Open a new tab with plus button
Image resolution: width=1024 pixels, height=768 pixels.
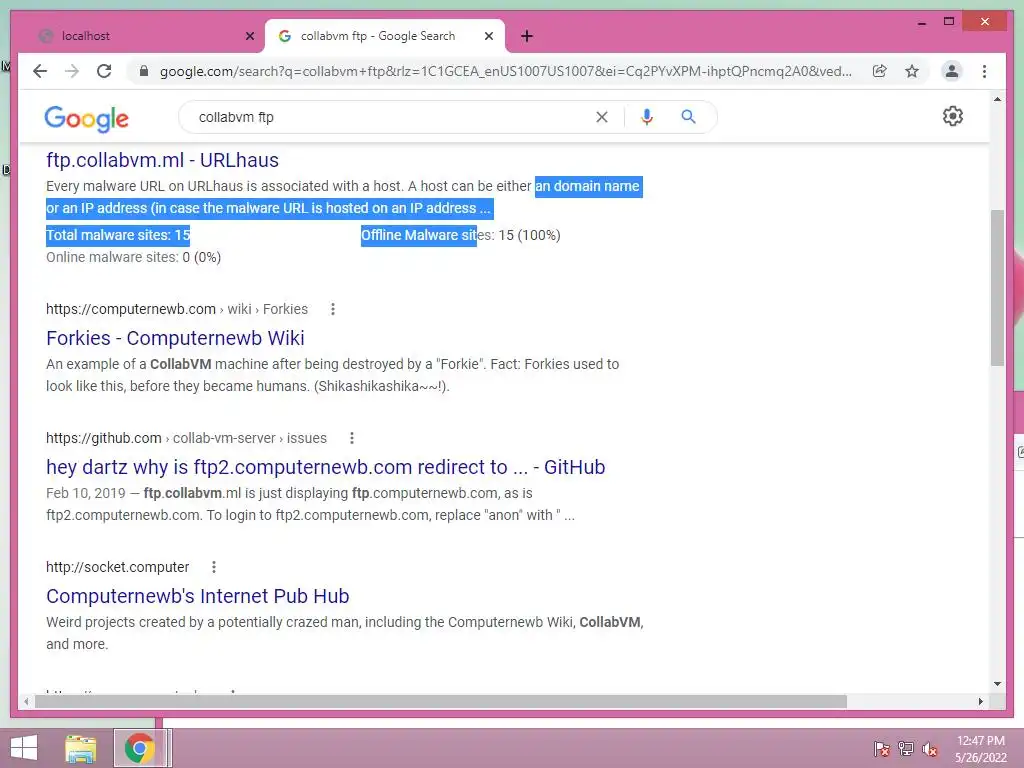coord(527,36)
